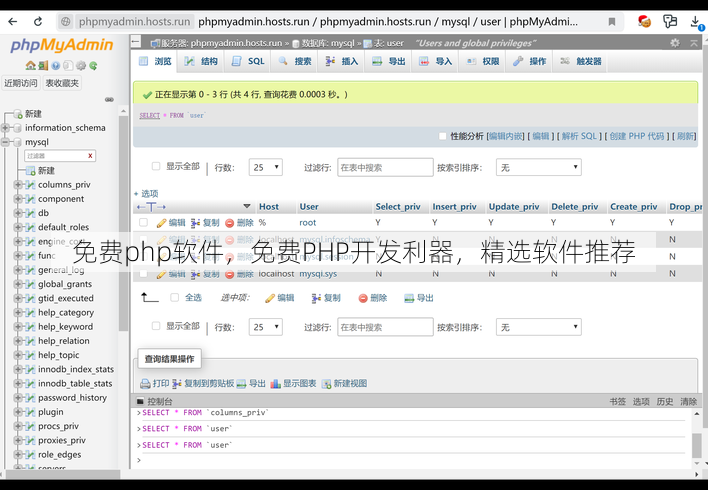Click the bulk Delete icon under the table

pos(363,298)
